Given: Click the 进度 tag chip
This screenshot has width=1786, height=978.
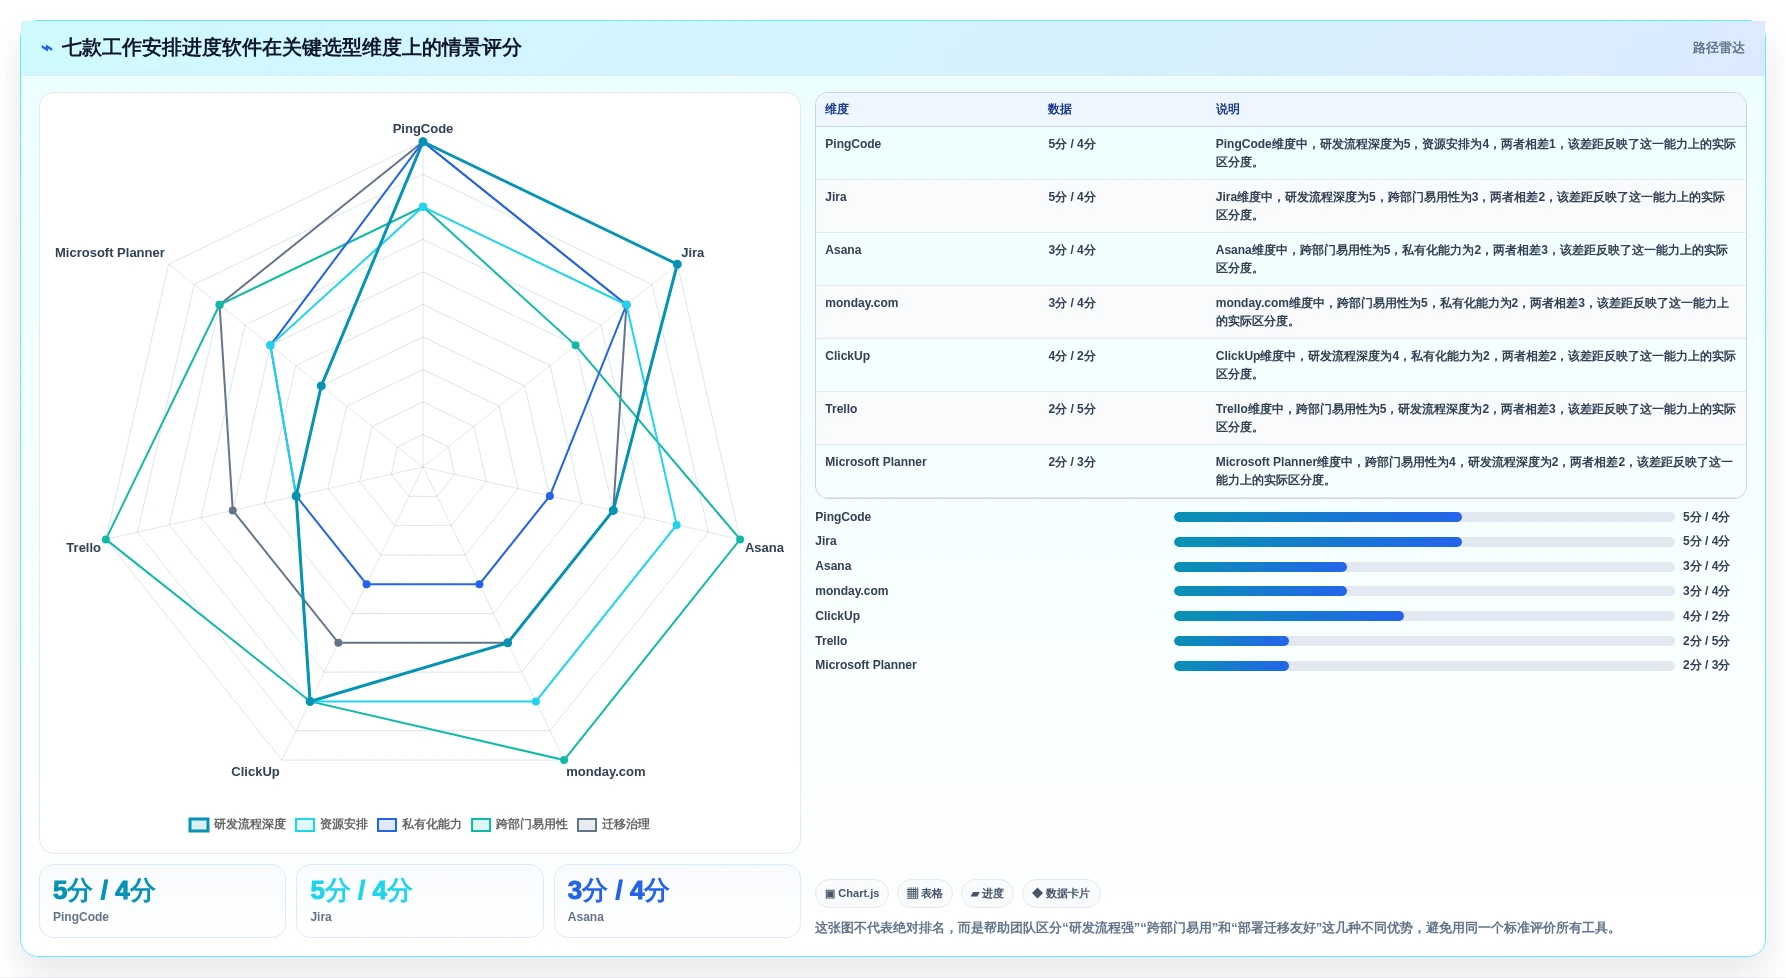Looking at the screenshot, I should 987,894.
